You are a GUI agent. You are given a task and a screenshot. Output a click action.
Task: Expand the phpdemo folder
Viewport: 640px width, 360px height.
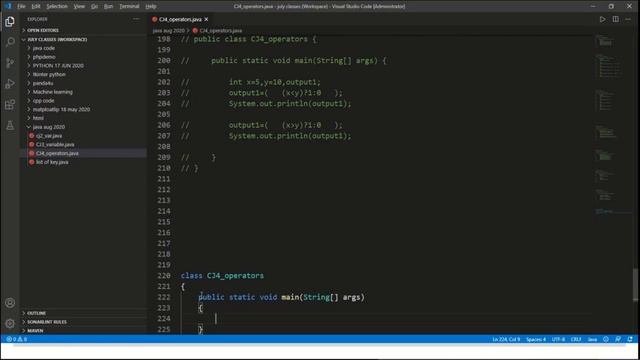coord(83,57)
